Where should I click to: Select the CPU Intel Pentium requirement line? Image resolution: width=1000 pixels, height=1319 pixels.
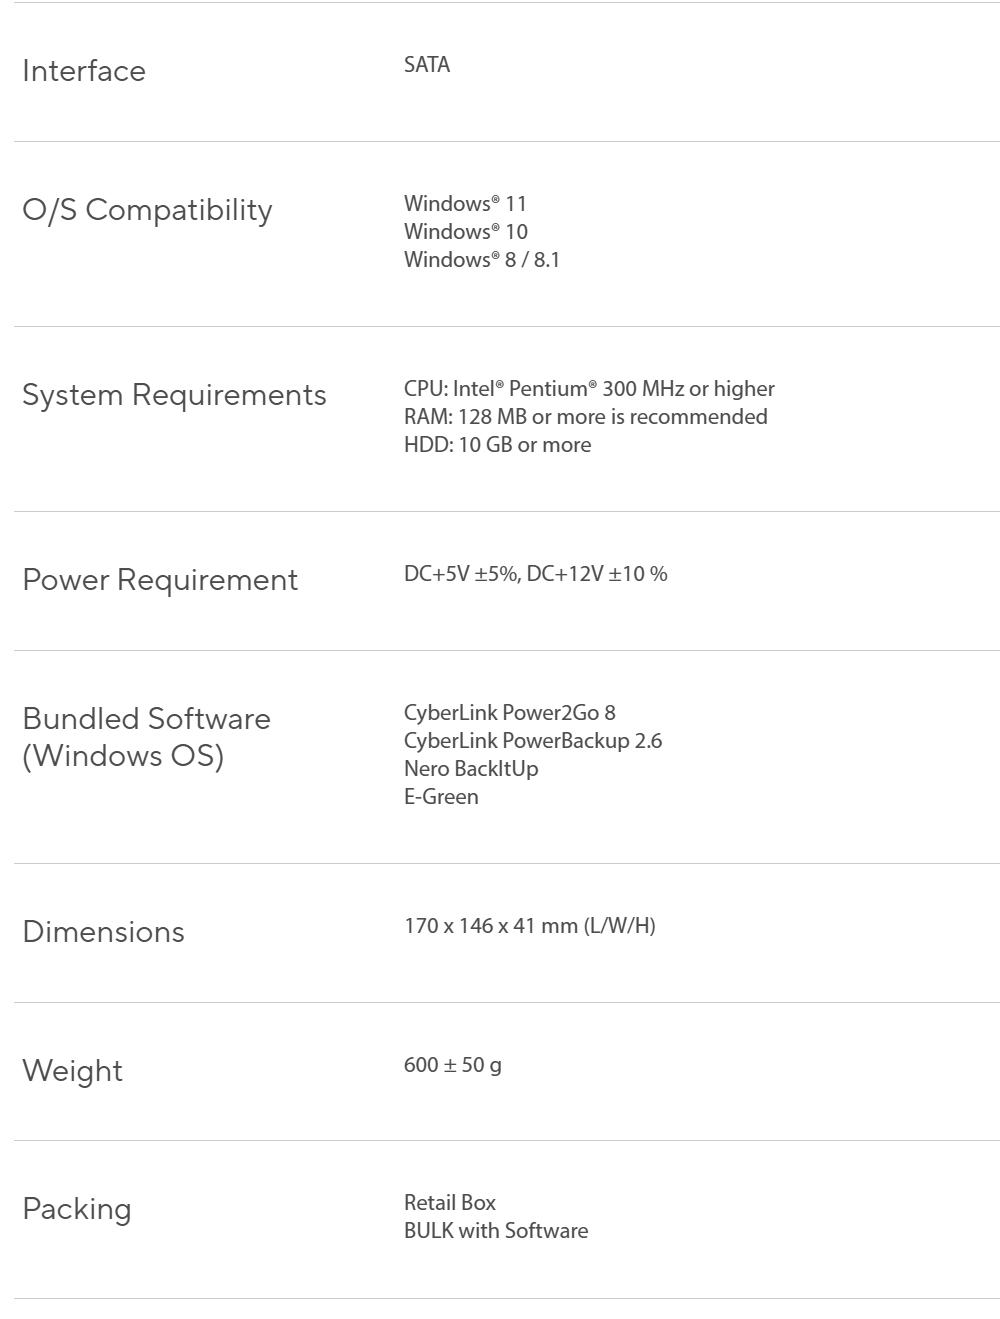pyautogui.click(x=589, y=388)
